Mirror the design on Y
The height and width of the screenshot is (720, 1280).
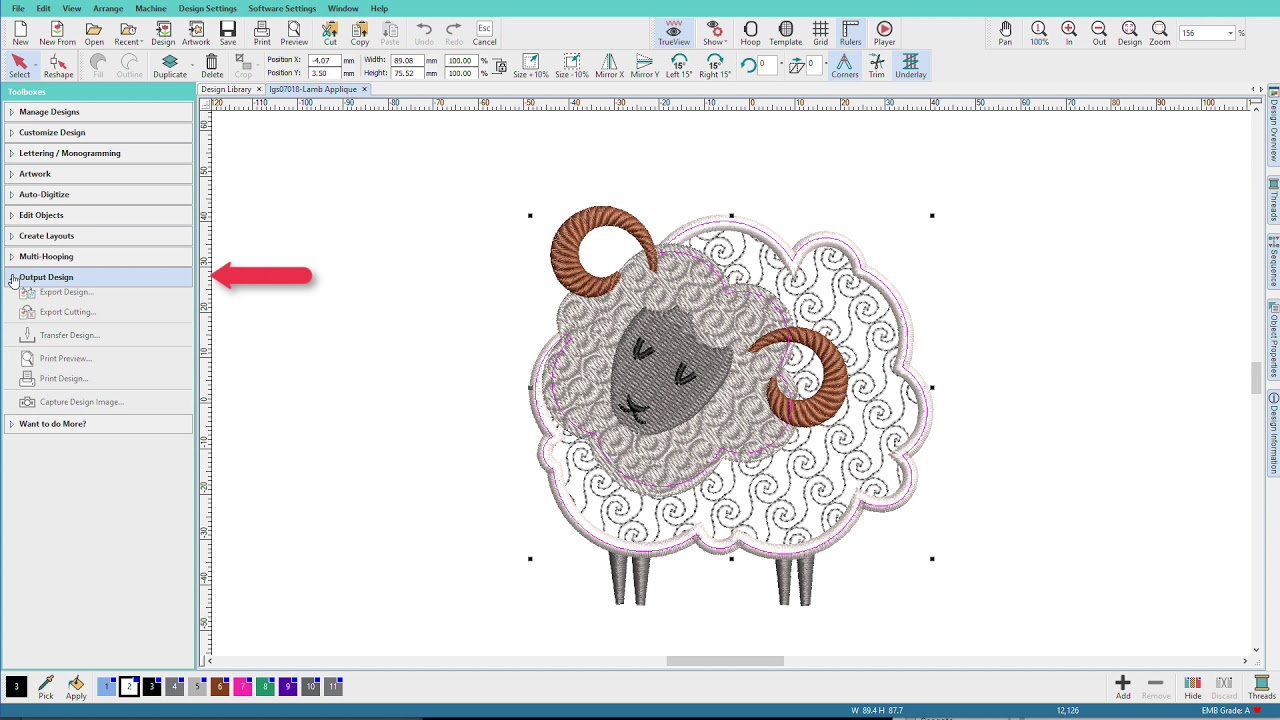(x=645, y=67)
